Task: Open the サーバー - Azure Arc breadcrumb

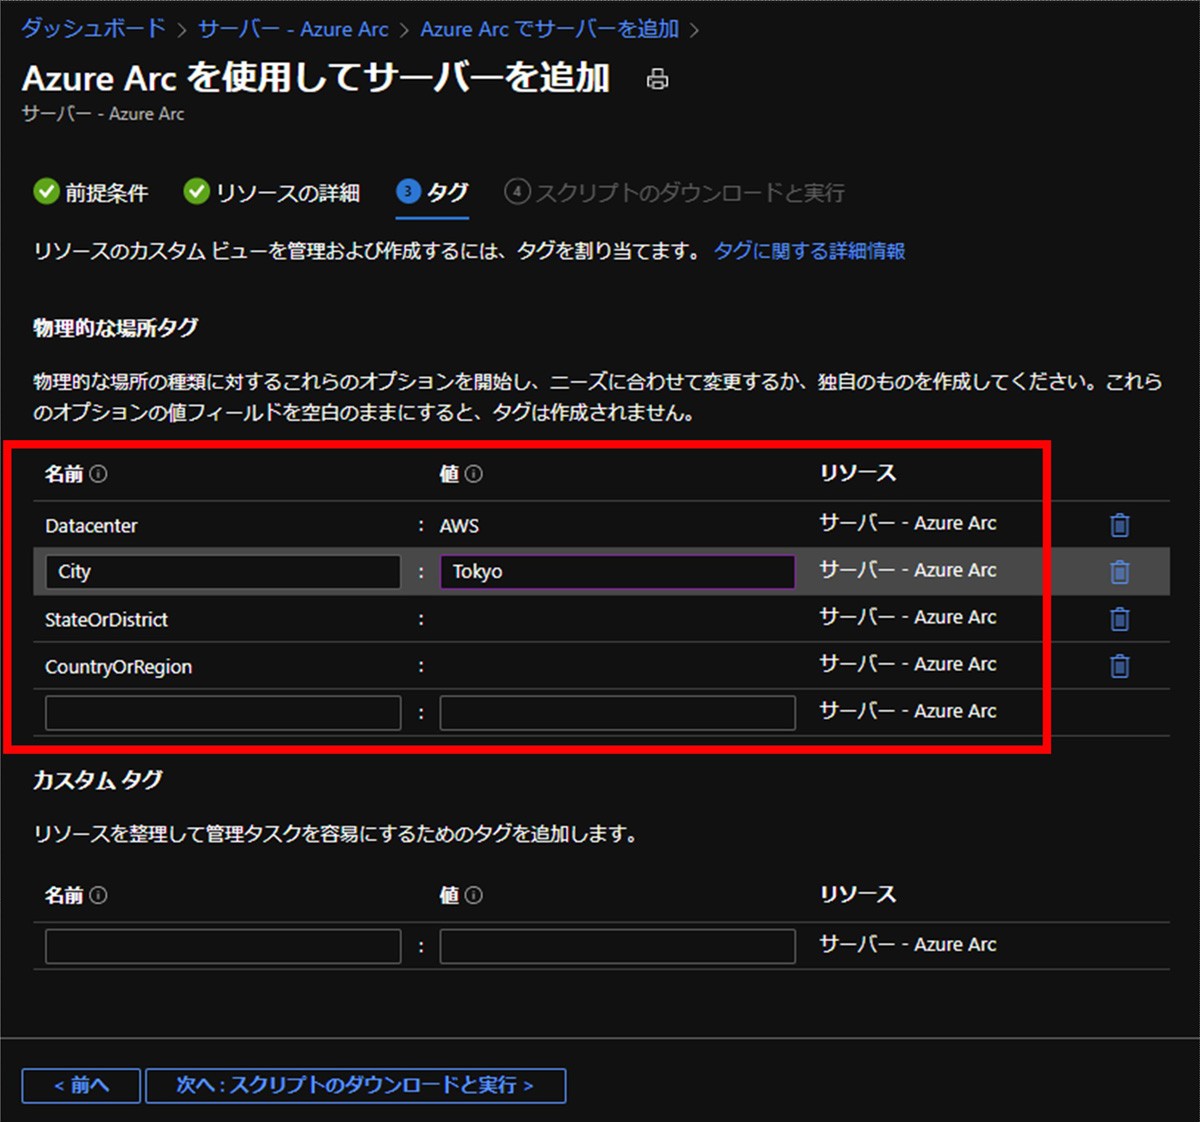Action: 293,29
